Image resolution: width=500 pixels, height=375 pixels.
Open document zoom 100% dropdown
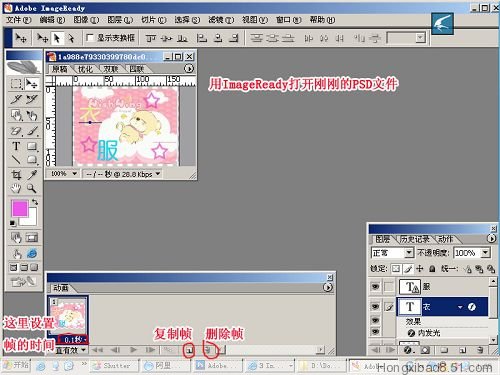tap(75, 174)
